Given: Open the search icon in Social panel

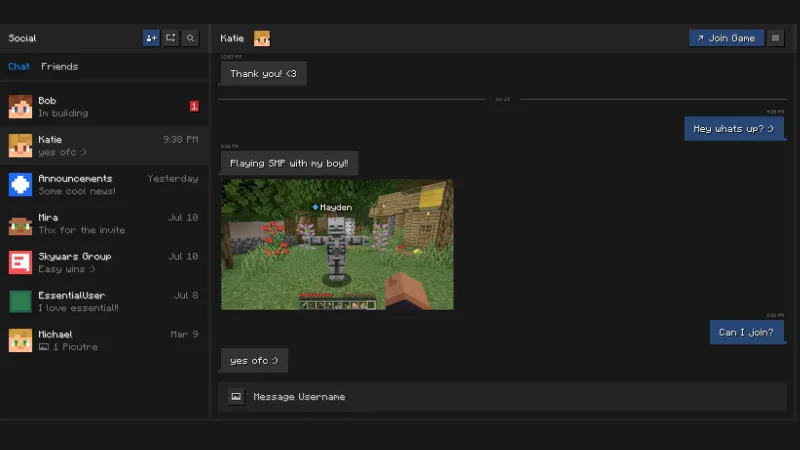Looking at the screenshot, I should (190, 38).
